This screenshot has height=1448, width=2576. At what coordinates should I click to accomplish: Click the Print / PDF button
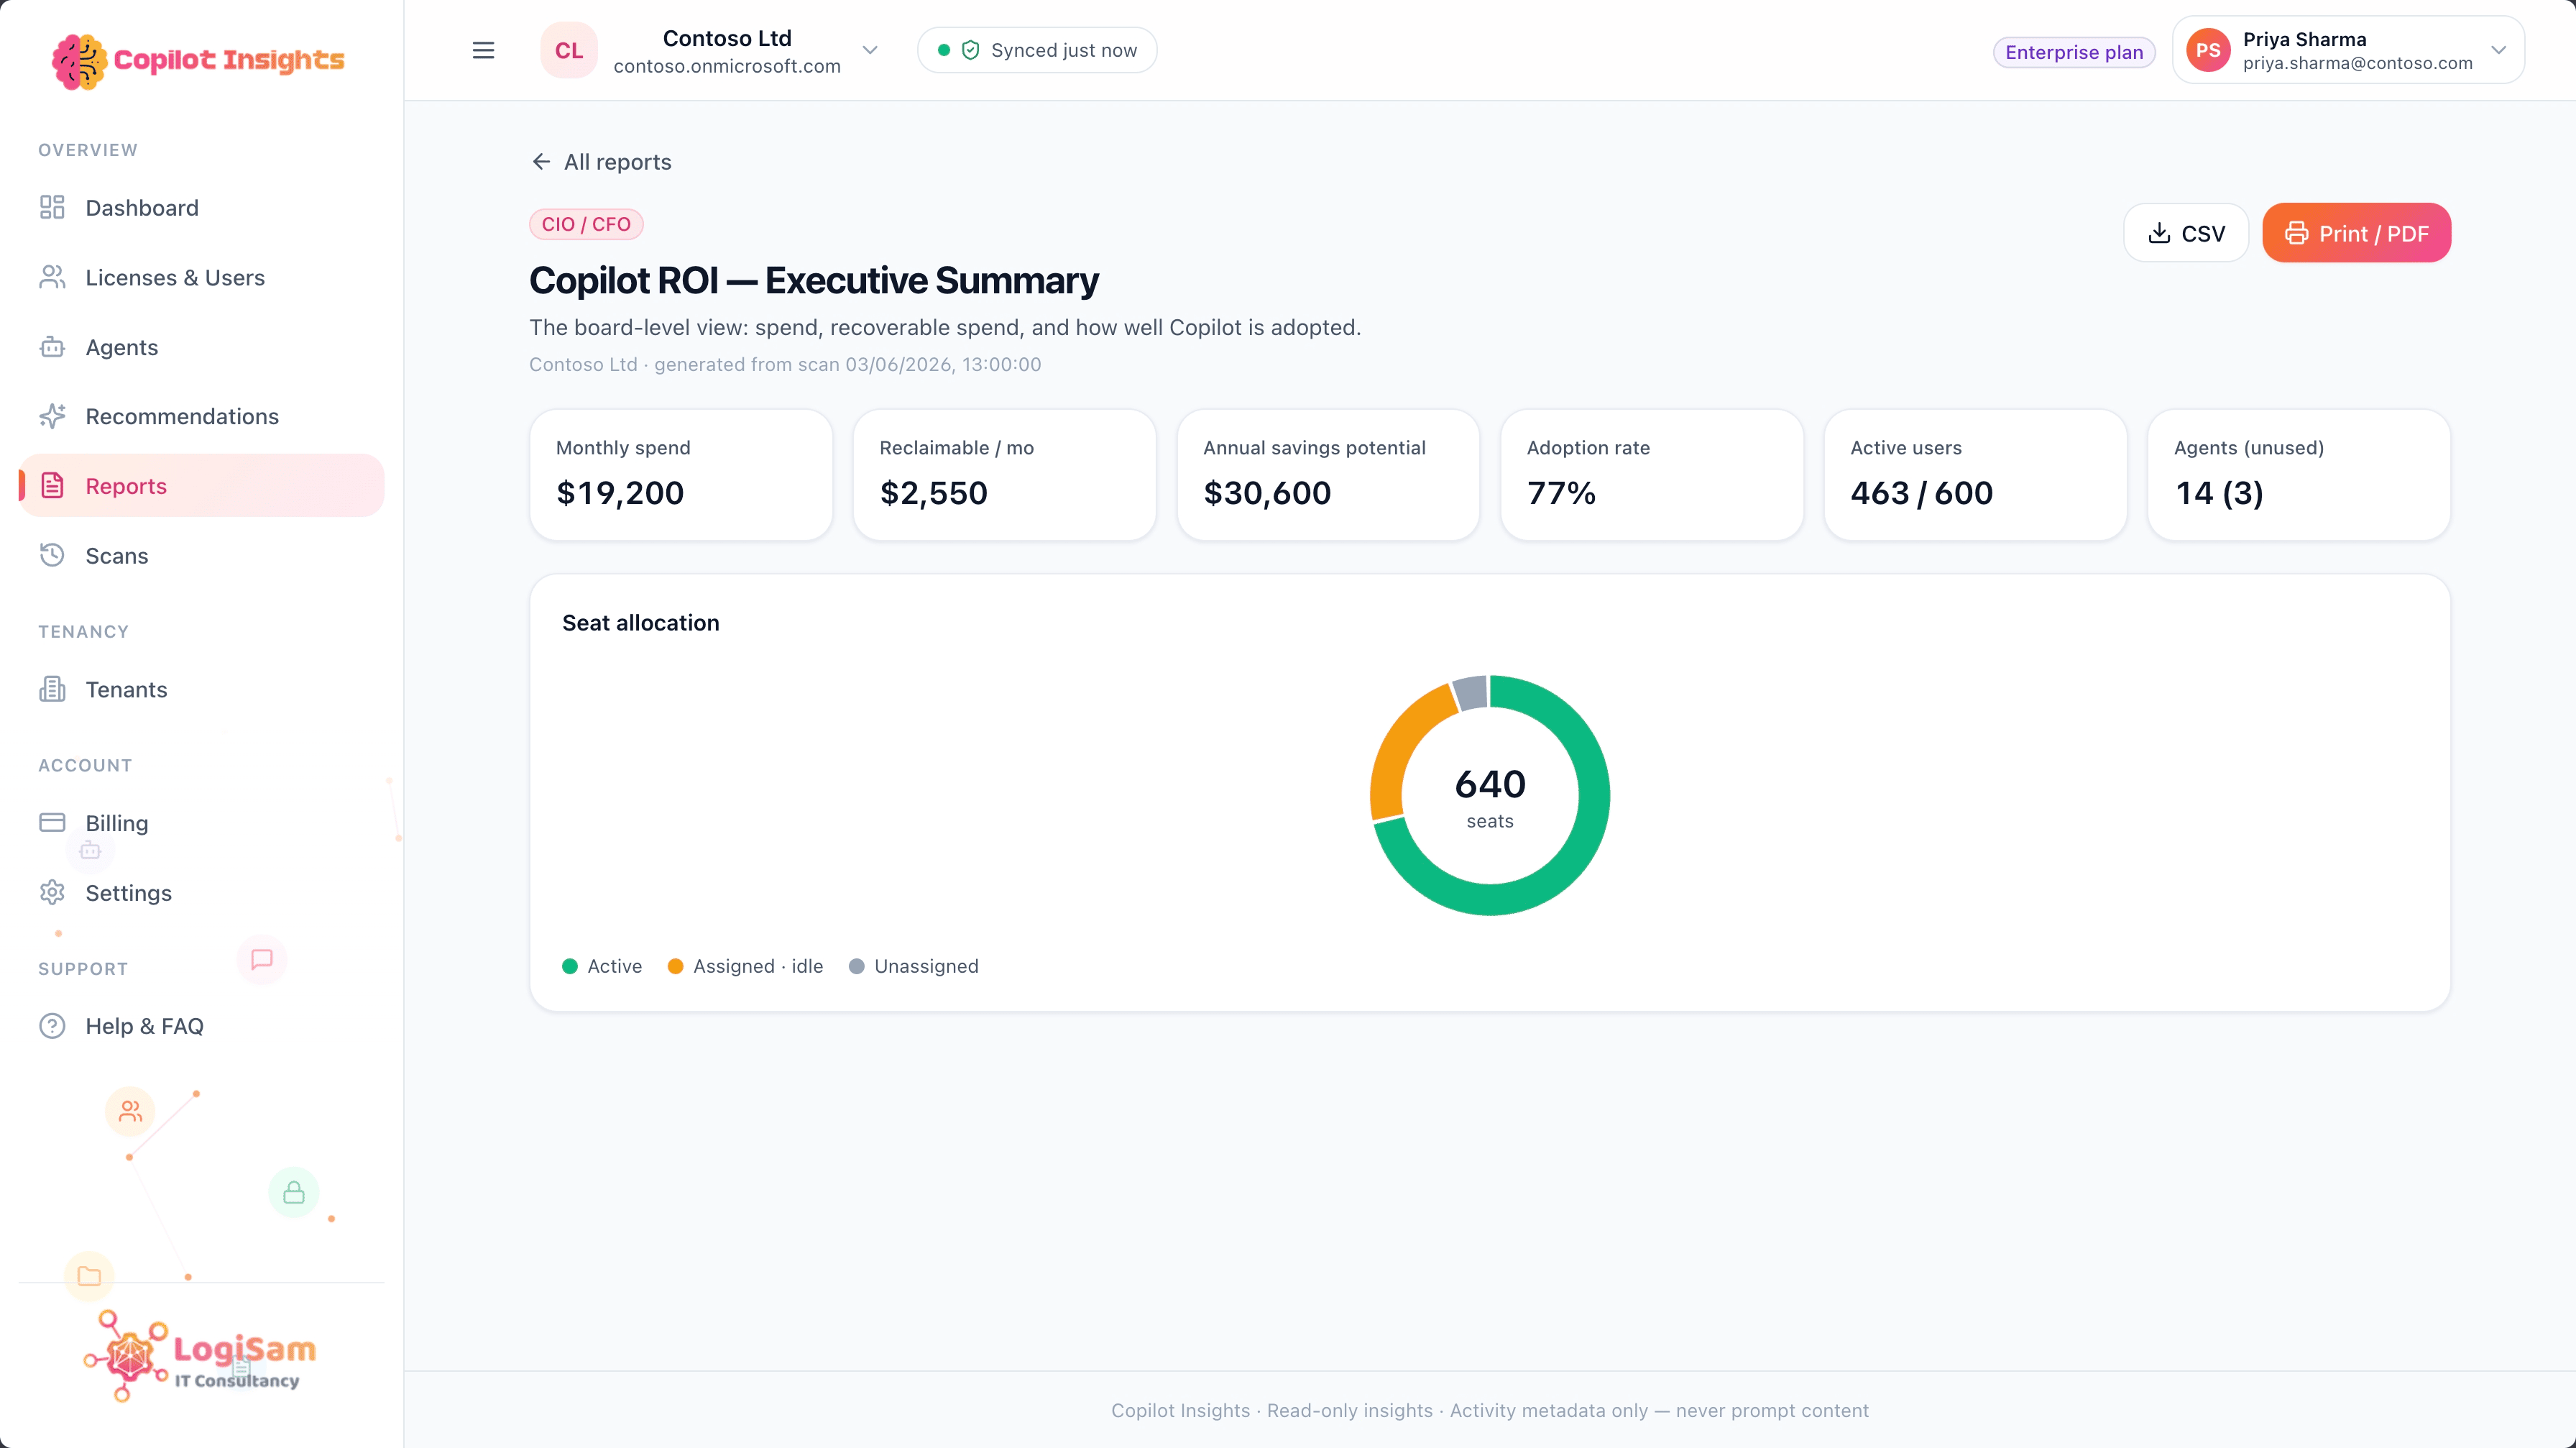click(x=2356, y=233)
